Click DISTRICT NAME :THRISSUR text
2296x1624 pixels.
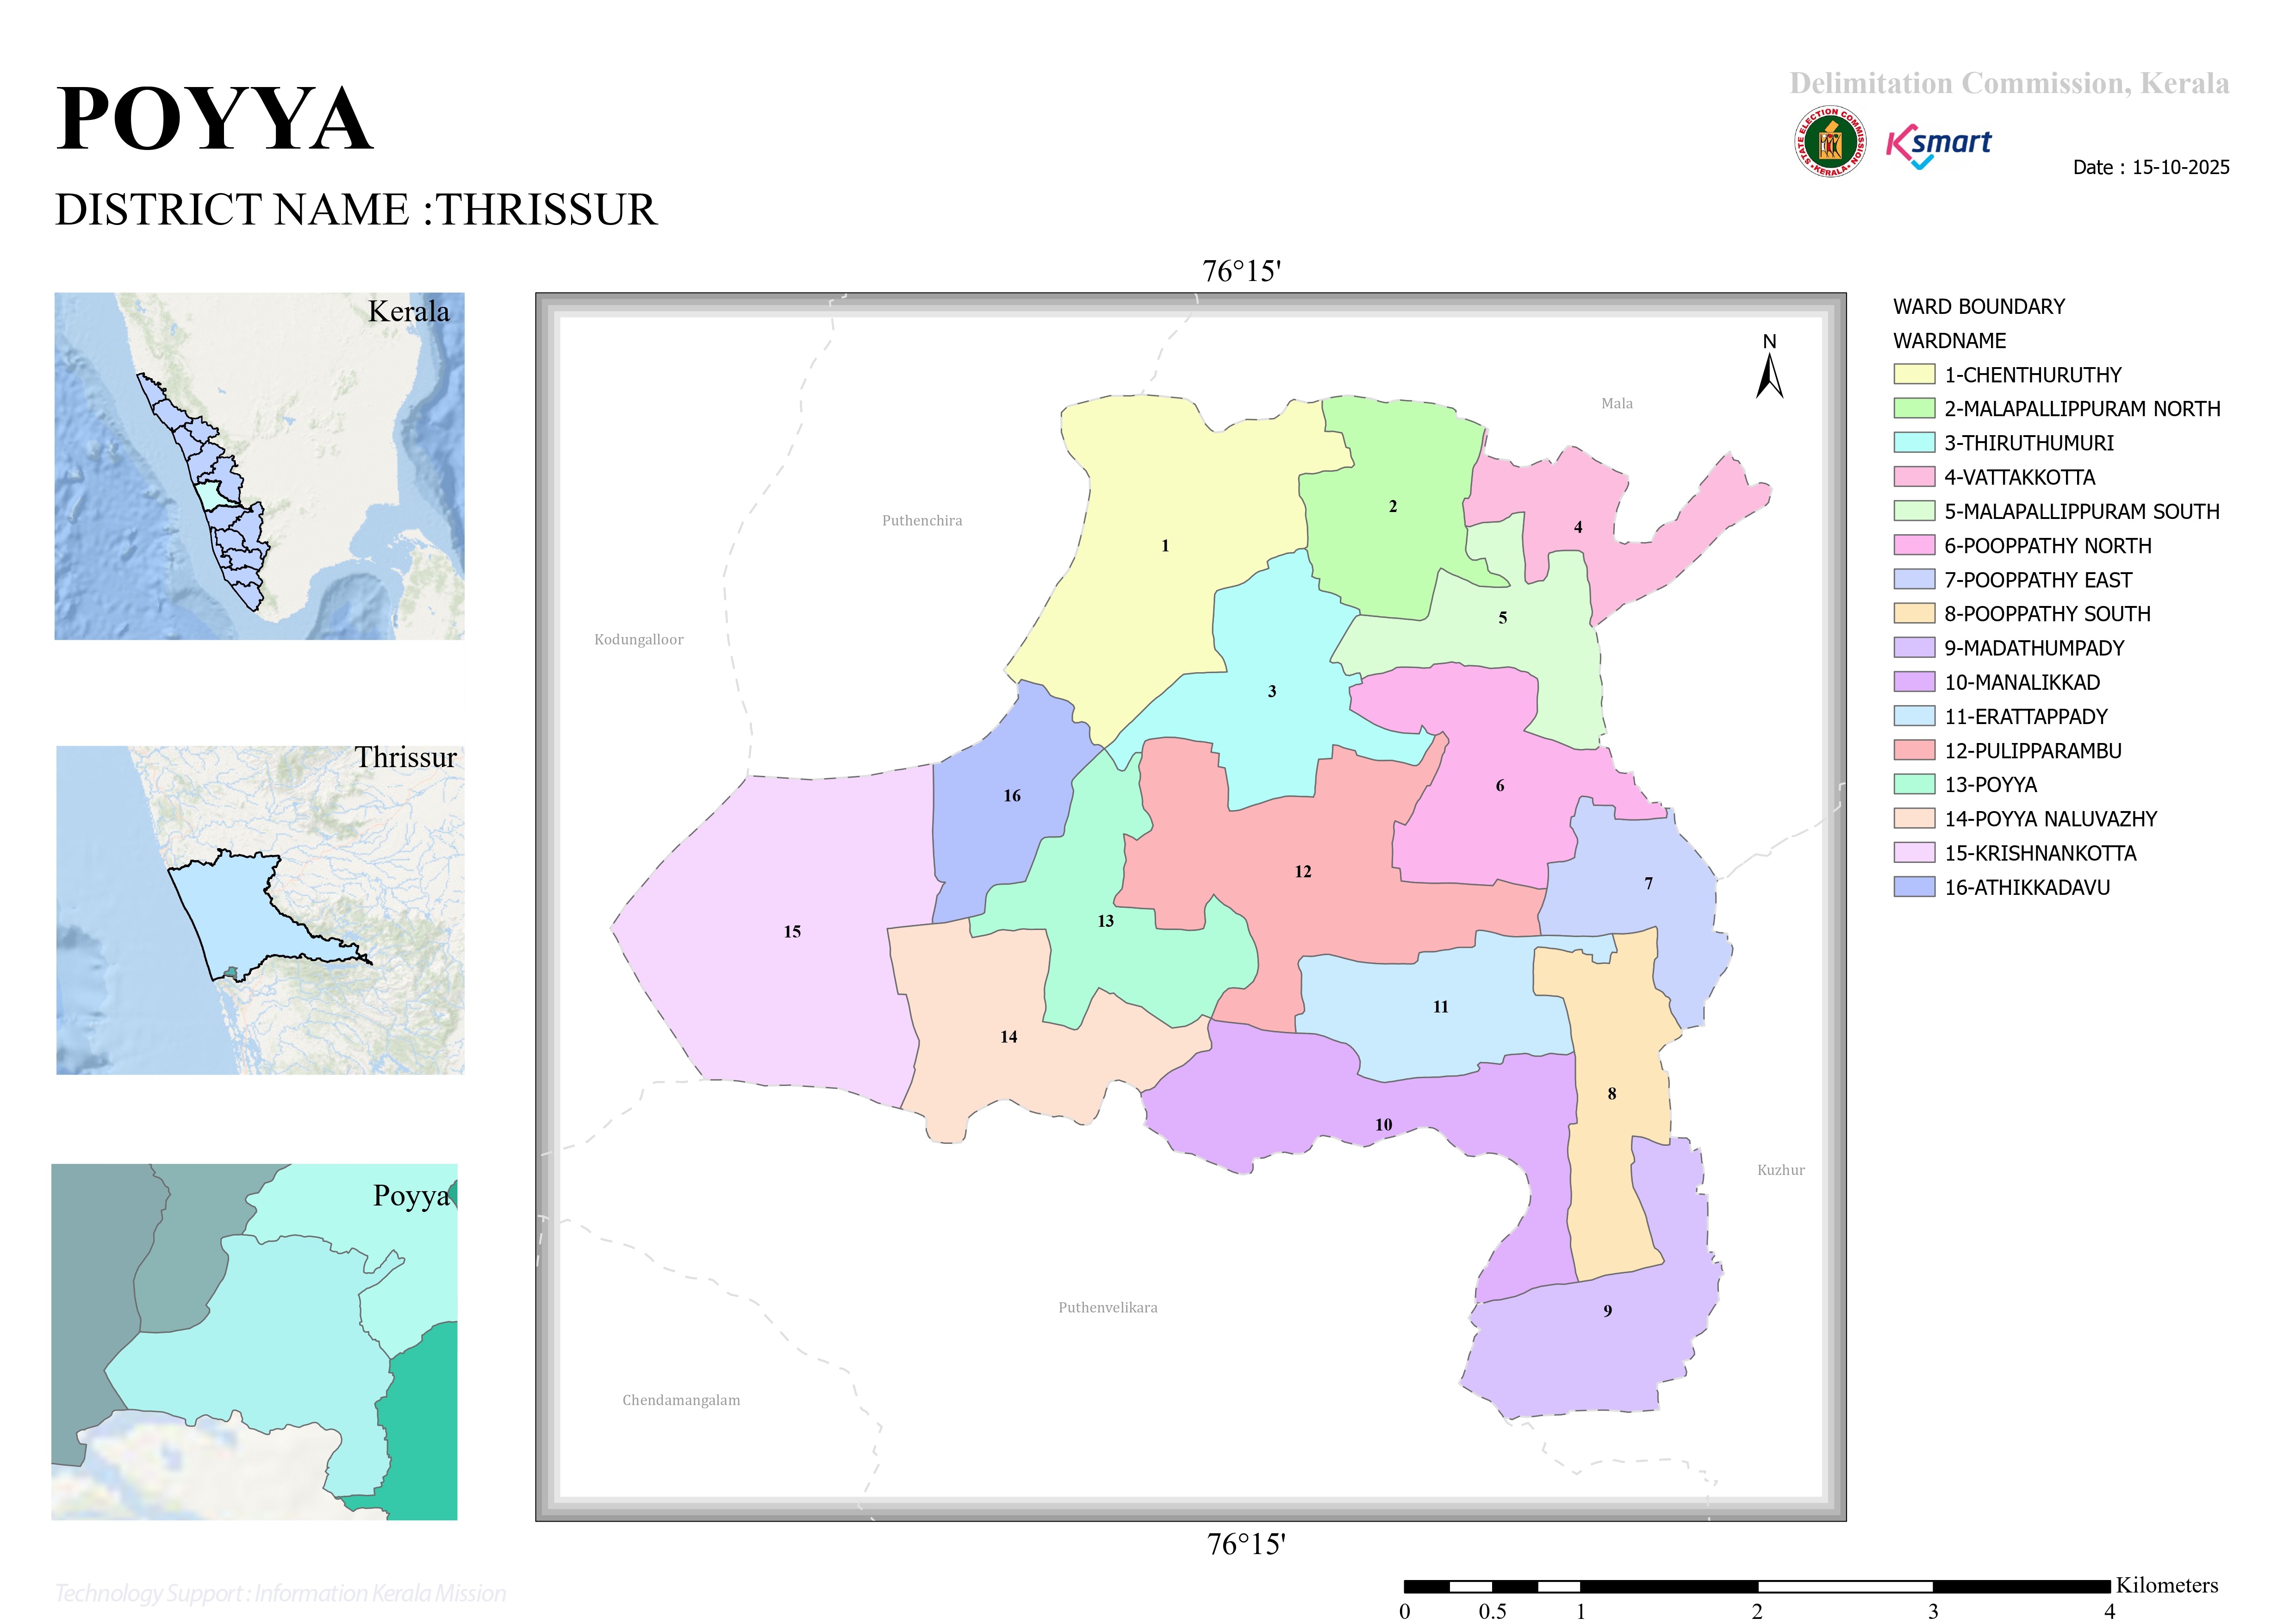pos(356,210)
